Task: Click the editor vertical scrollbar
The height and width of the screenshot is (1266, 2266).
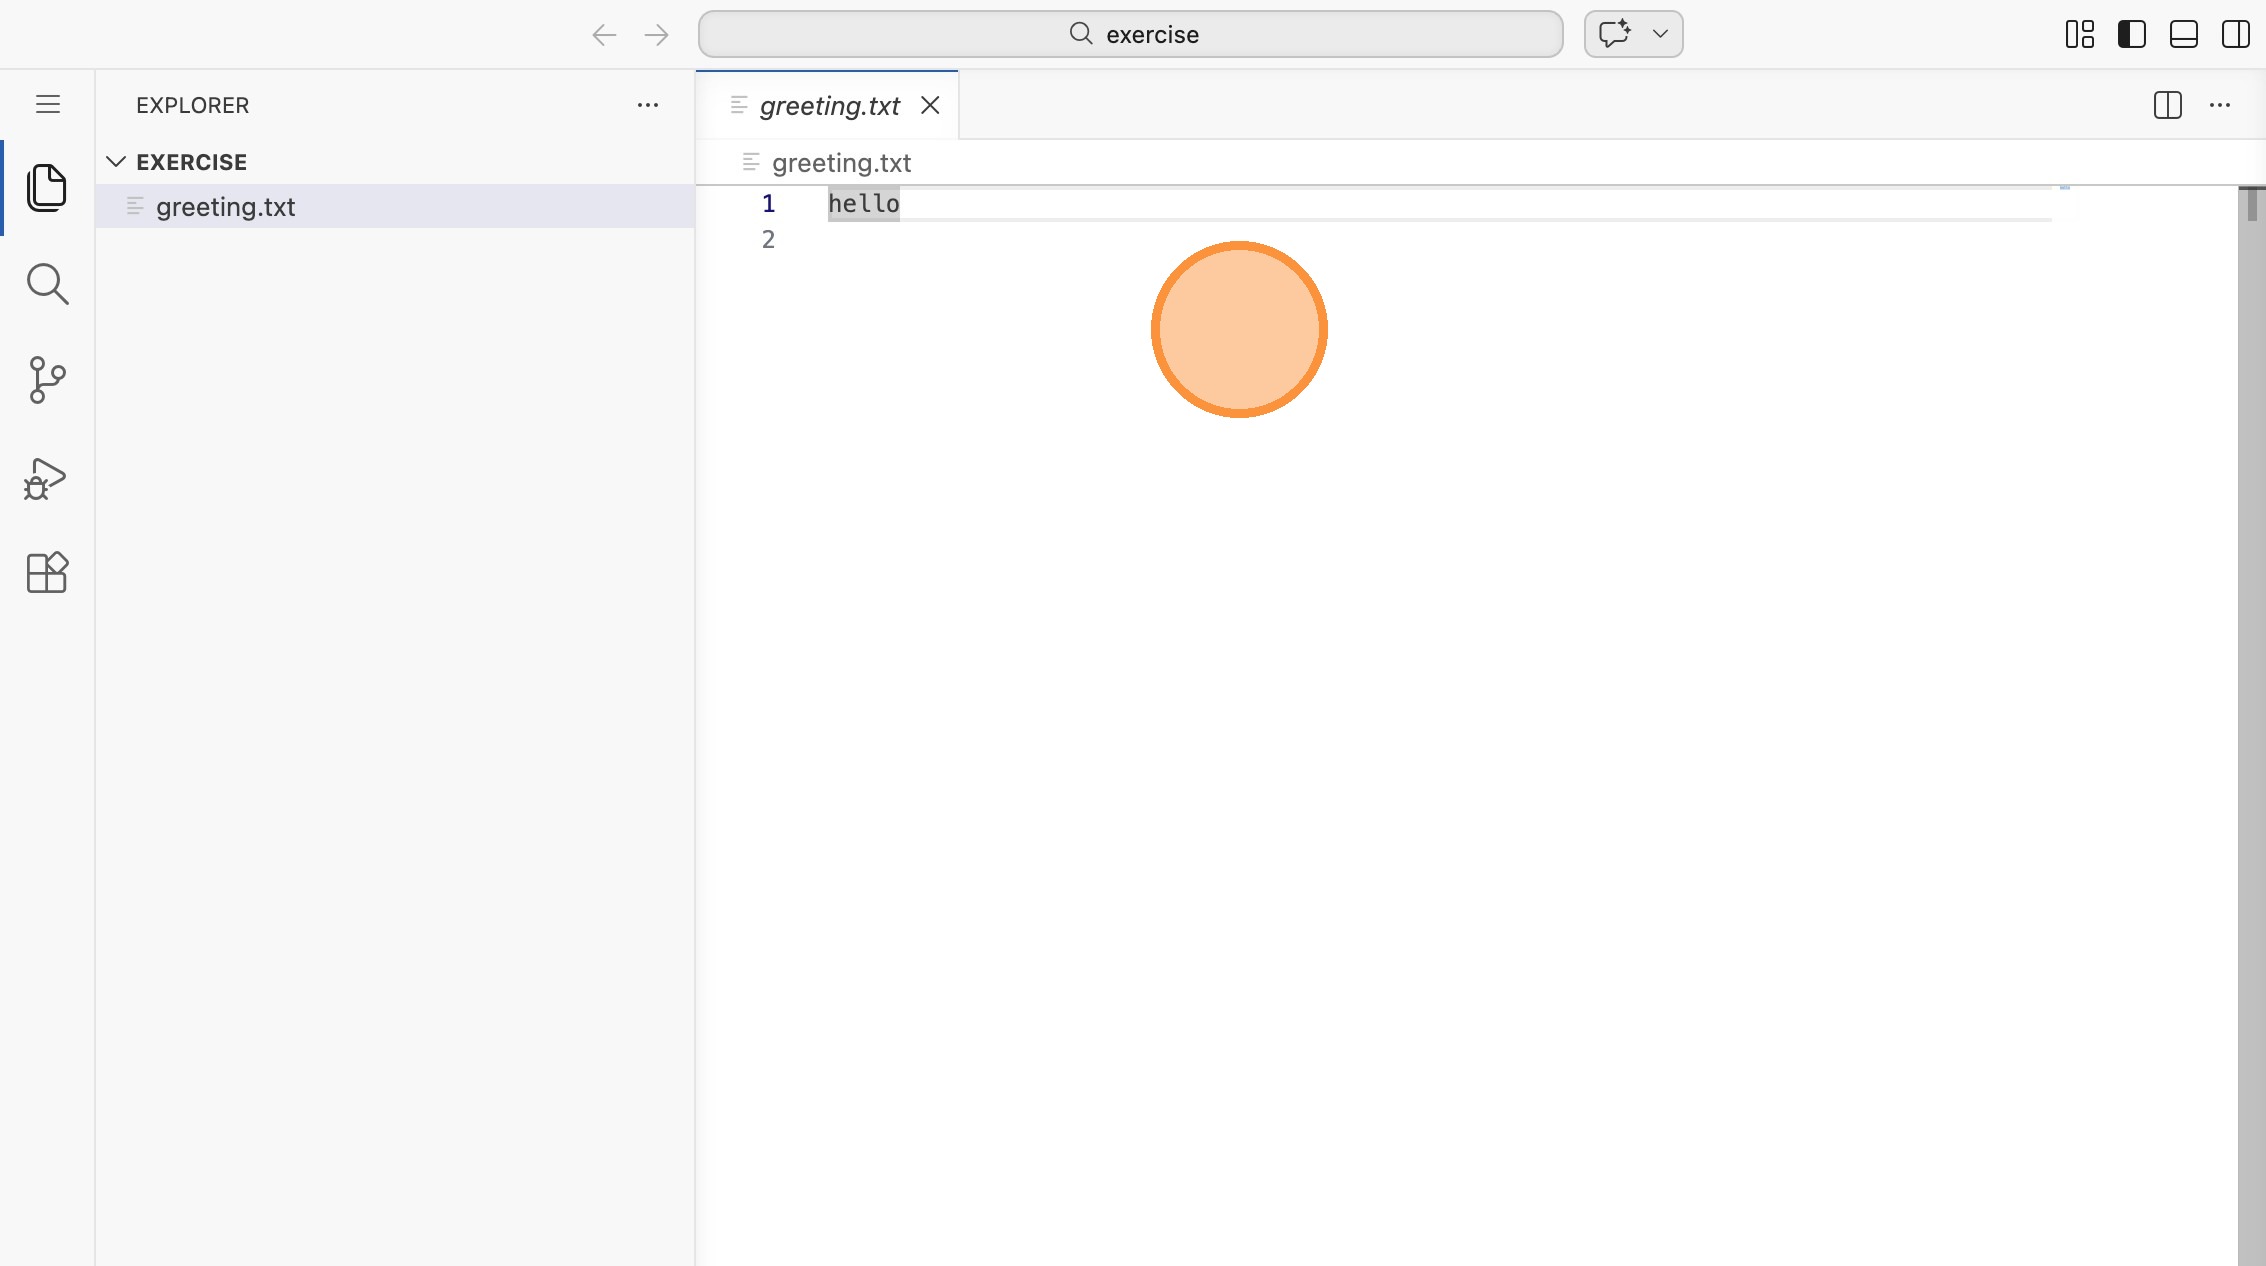Action: [x=2251, y=700]
